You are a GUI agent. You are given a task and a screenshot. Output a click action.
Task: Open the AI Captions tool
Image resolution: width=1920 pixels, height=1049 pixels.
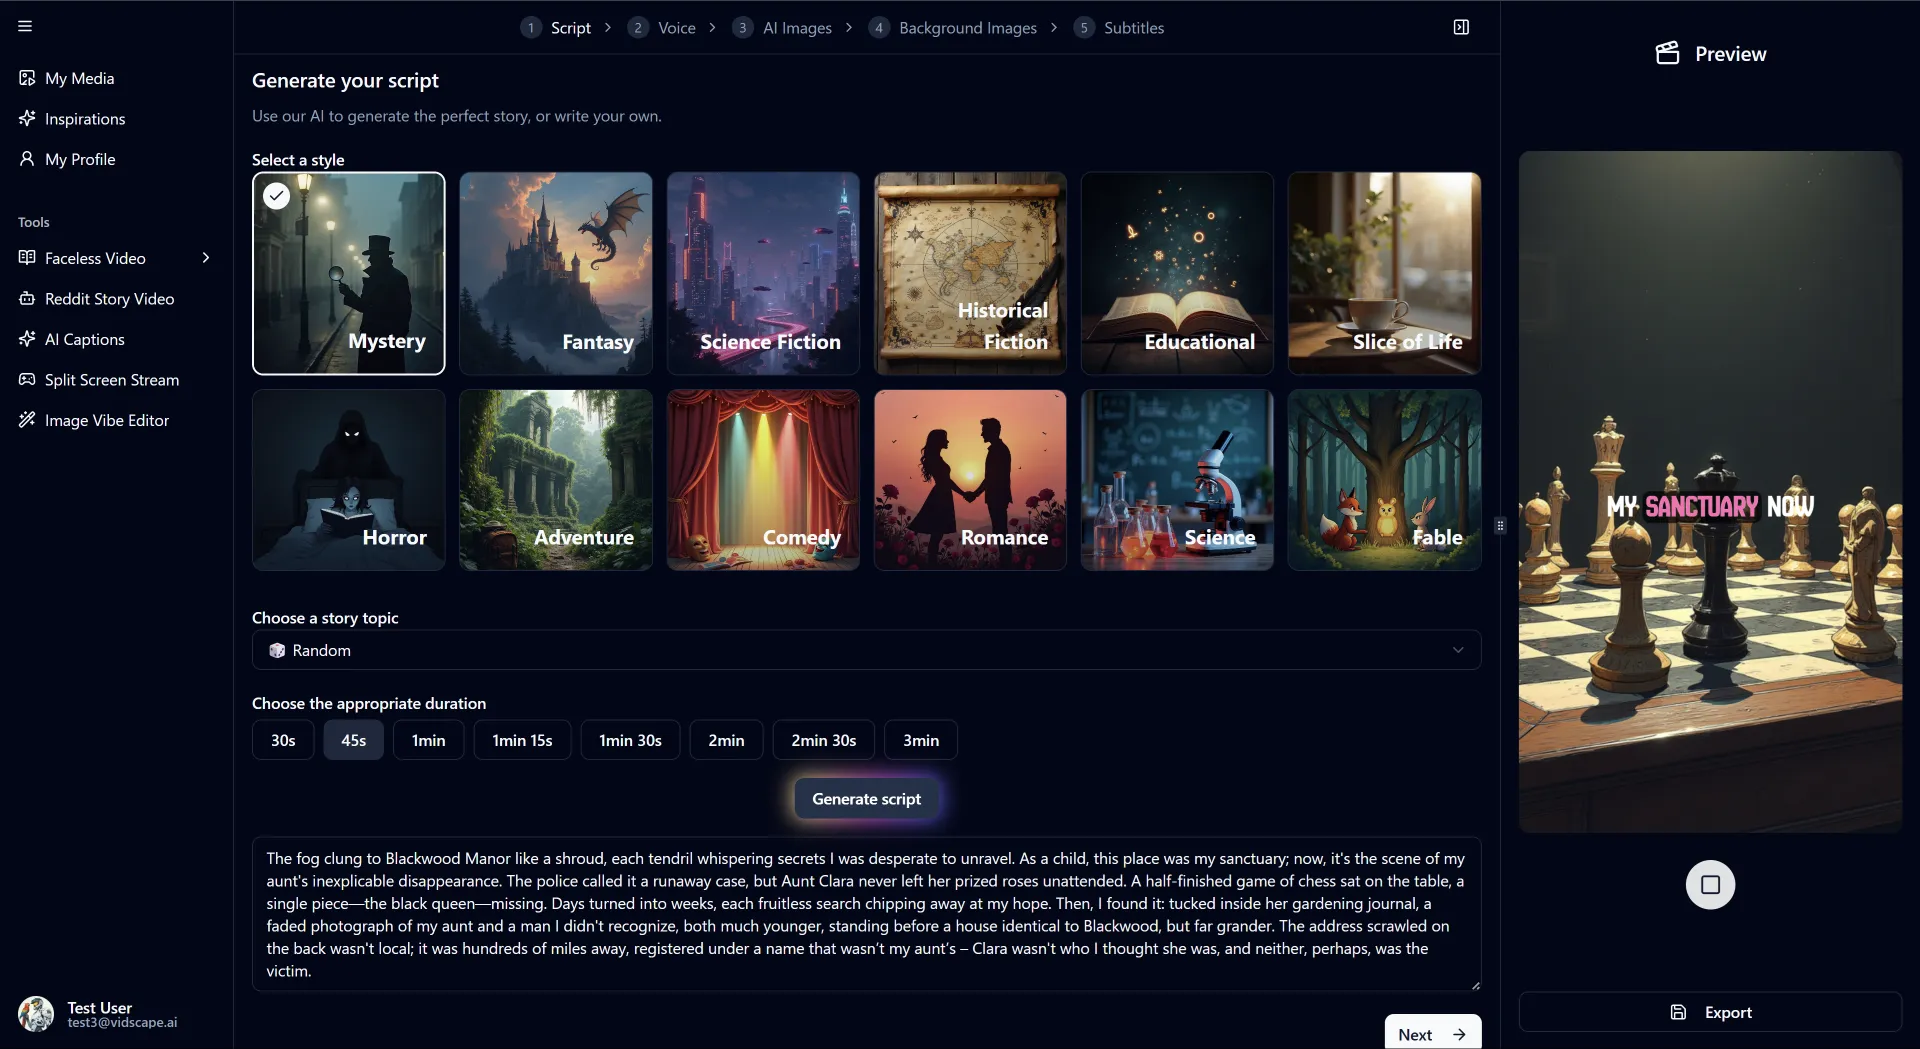tap(84, 339)
